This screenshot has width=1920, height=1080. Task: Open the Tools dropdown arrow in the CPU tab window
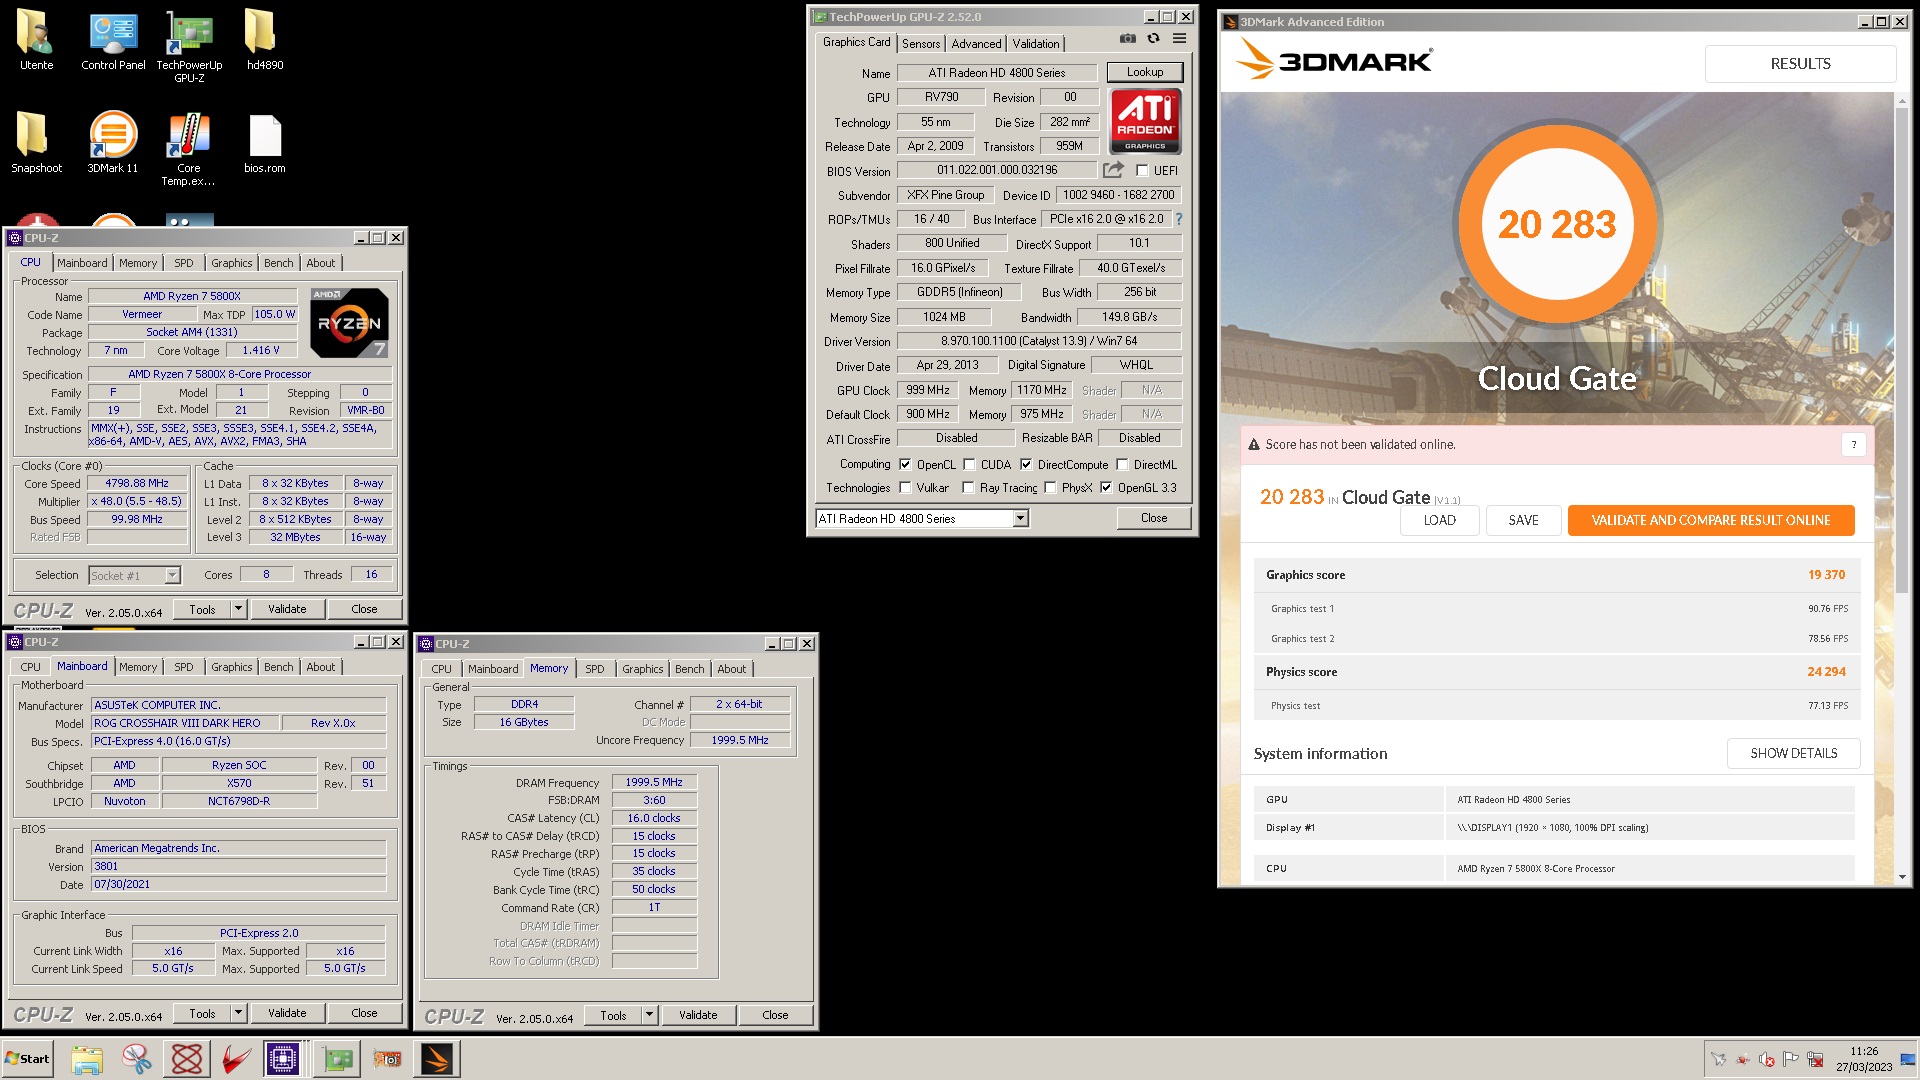(x=238, y=609)
